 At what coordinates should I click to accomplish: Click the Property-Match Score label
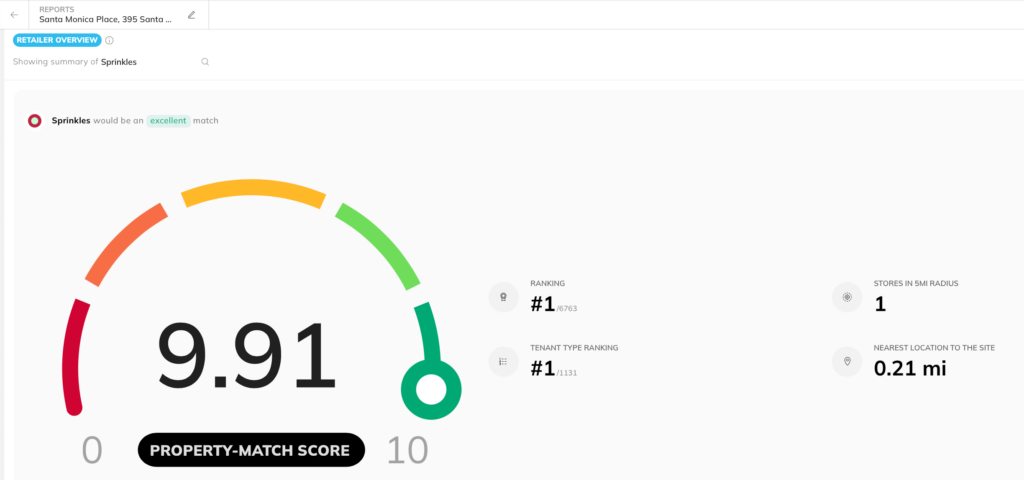tap(251, 450)
